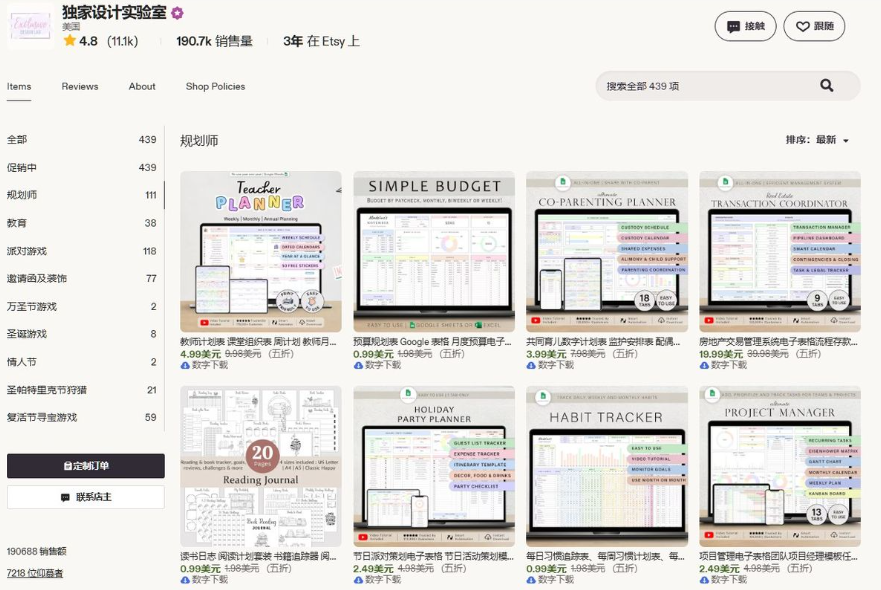Open the Transaction Coordinator product thumbnail

[780, 252]
